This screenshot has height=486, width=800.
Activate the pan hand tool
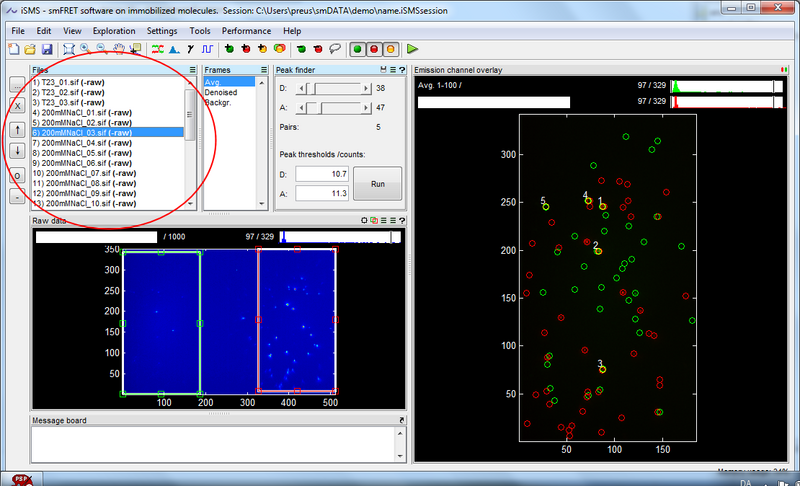[117, 48]
